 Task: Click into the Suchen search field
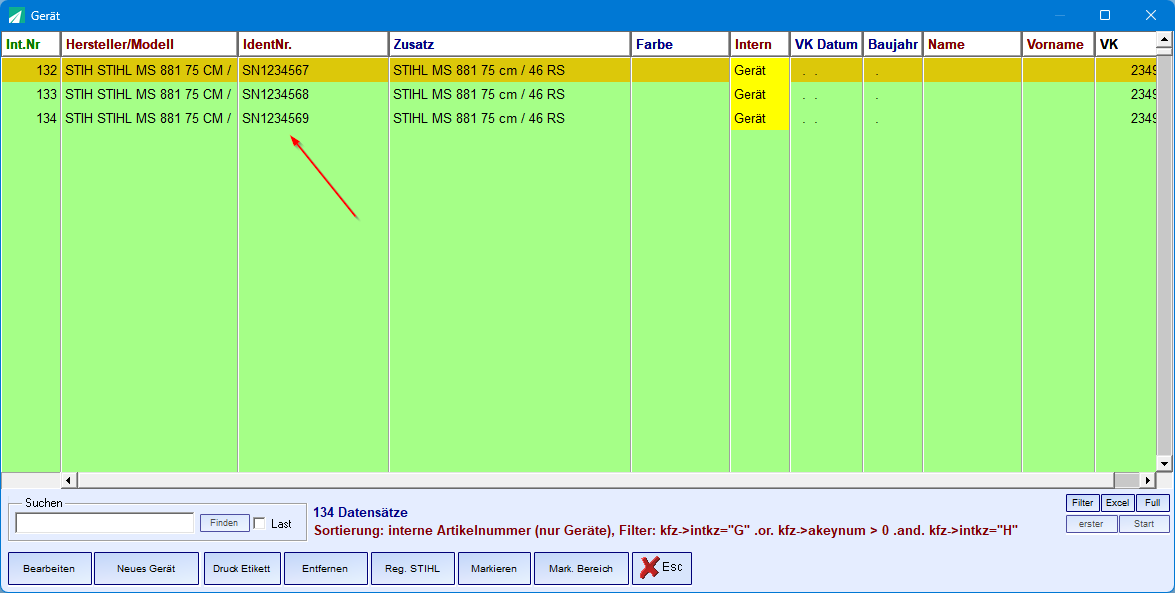104,523
